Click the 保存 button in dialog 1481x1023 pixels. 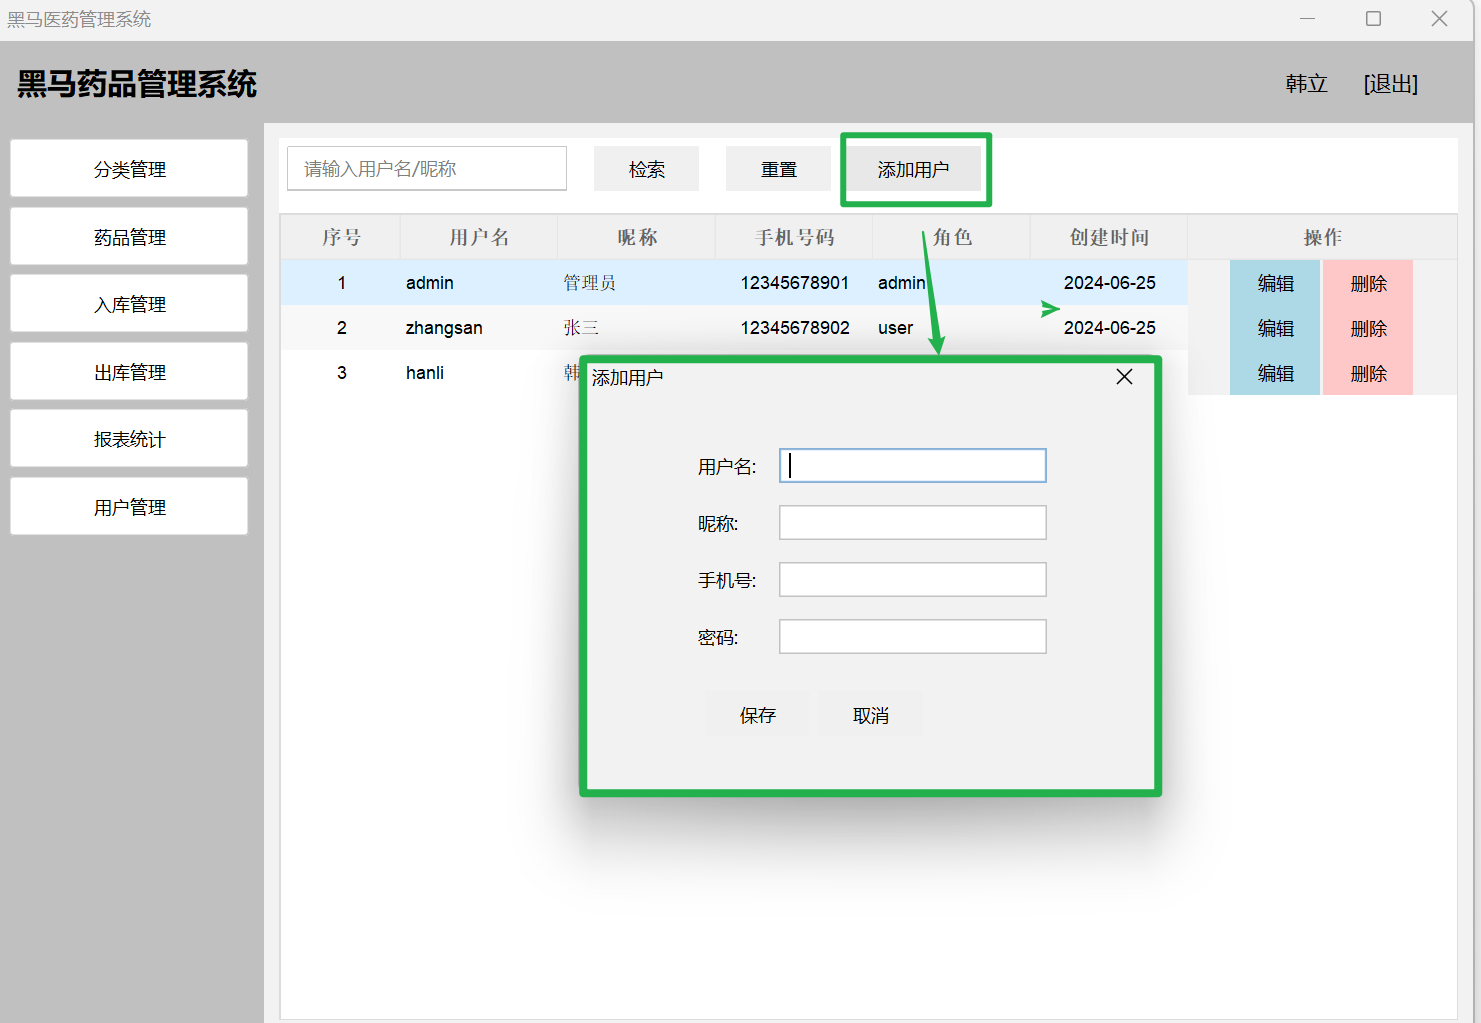coord(757,715)
